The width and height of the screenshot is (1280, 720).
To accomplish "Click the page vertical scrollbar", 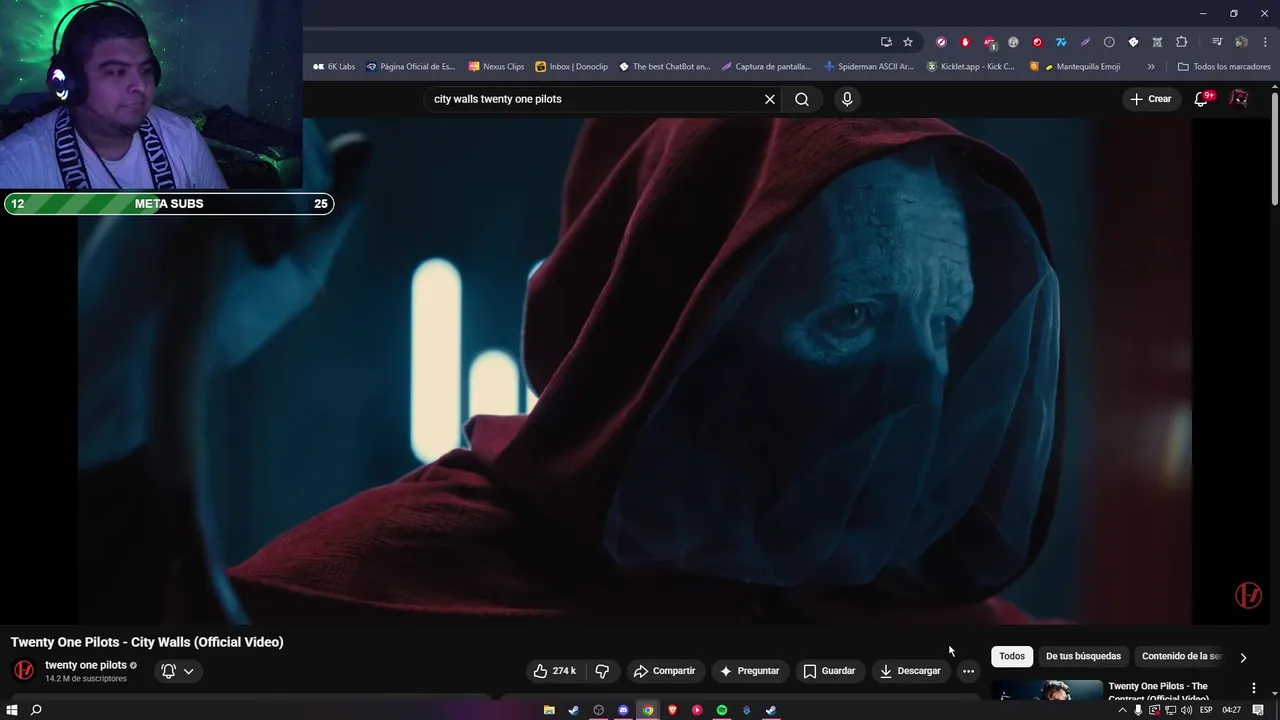I will click(x=1274, y=150).
